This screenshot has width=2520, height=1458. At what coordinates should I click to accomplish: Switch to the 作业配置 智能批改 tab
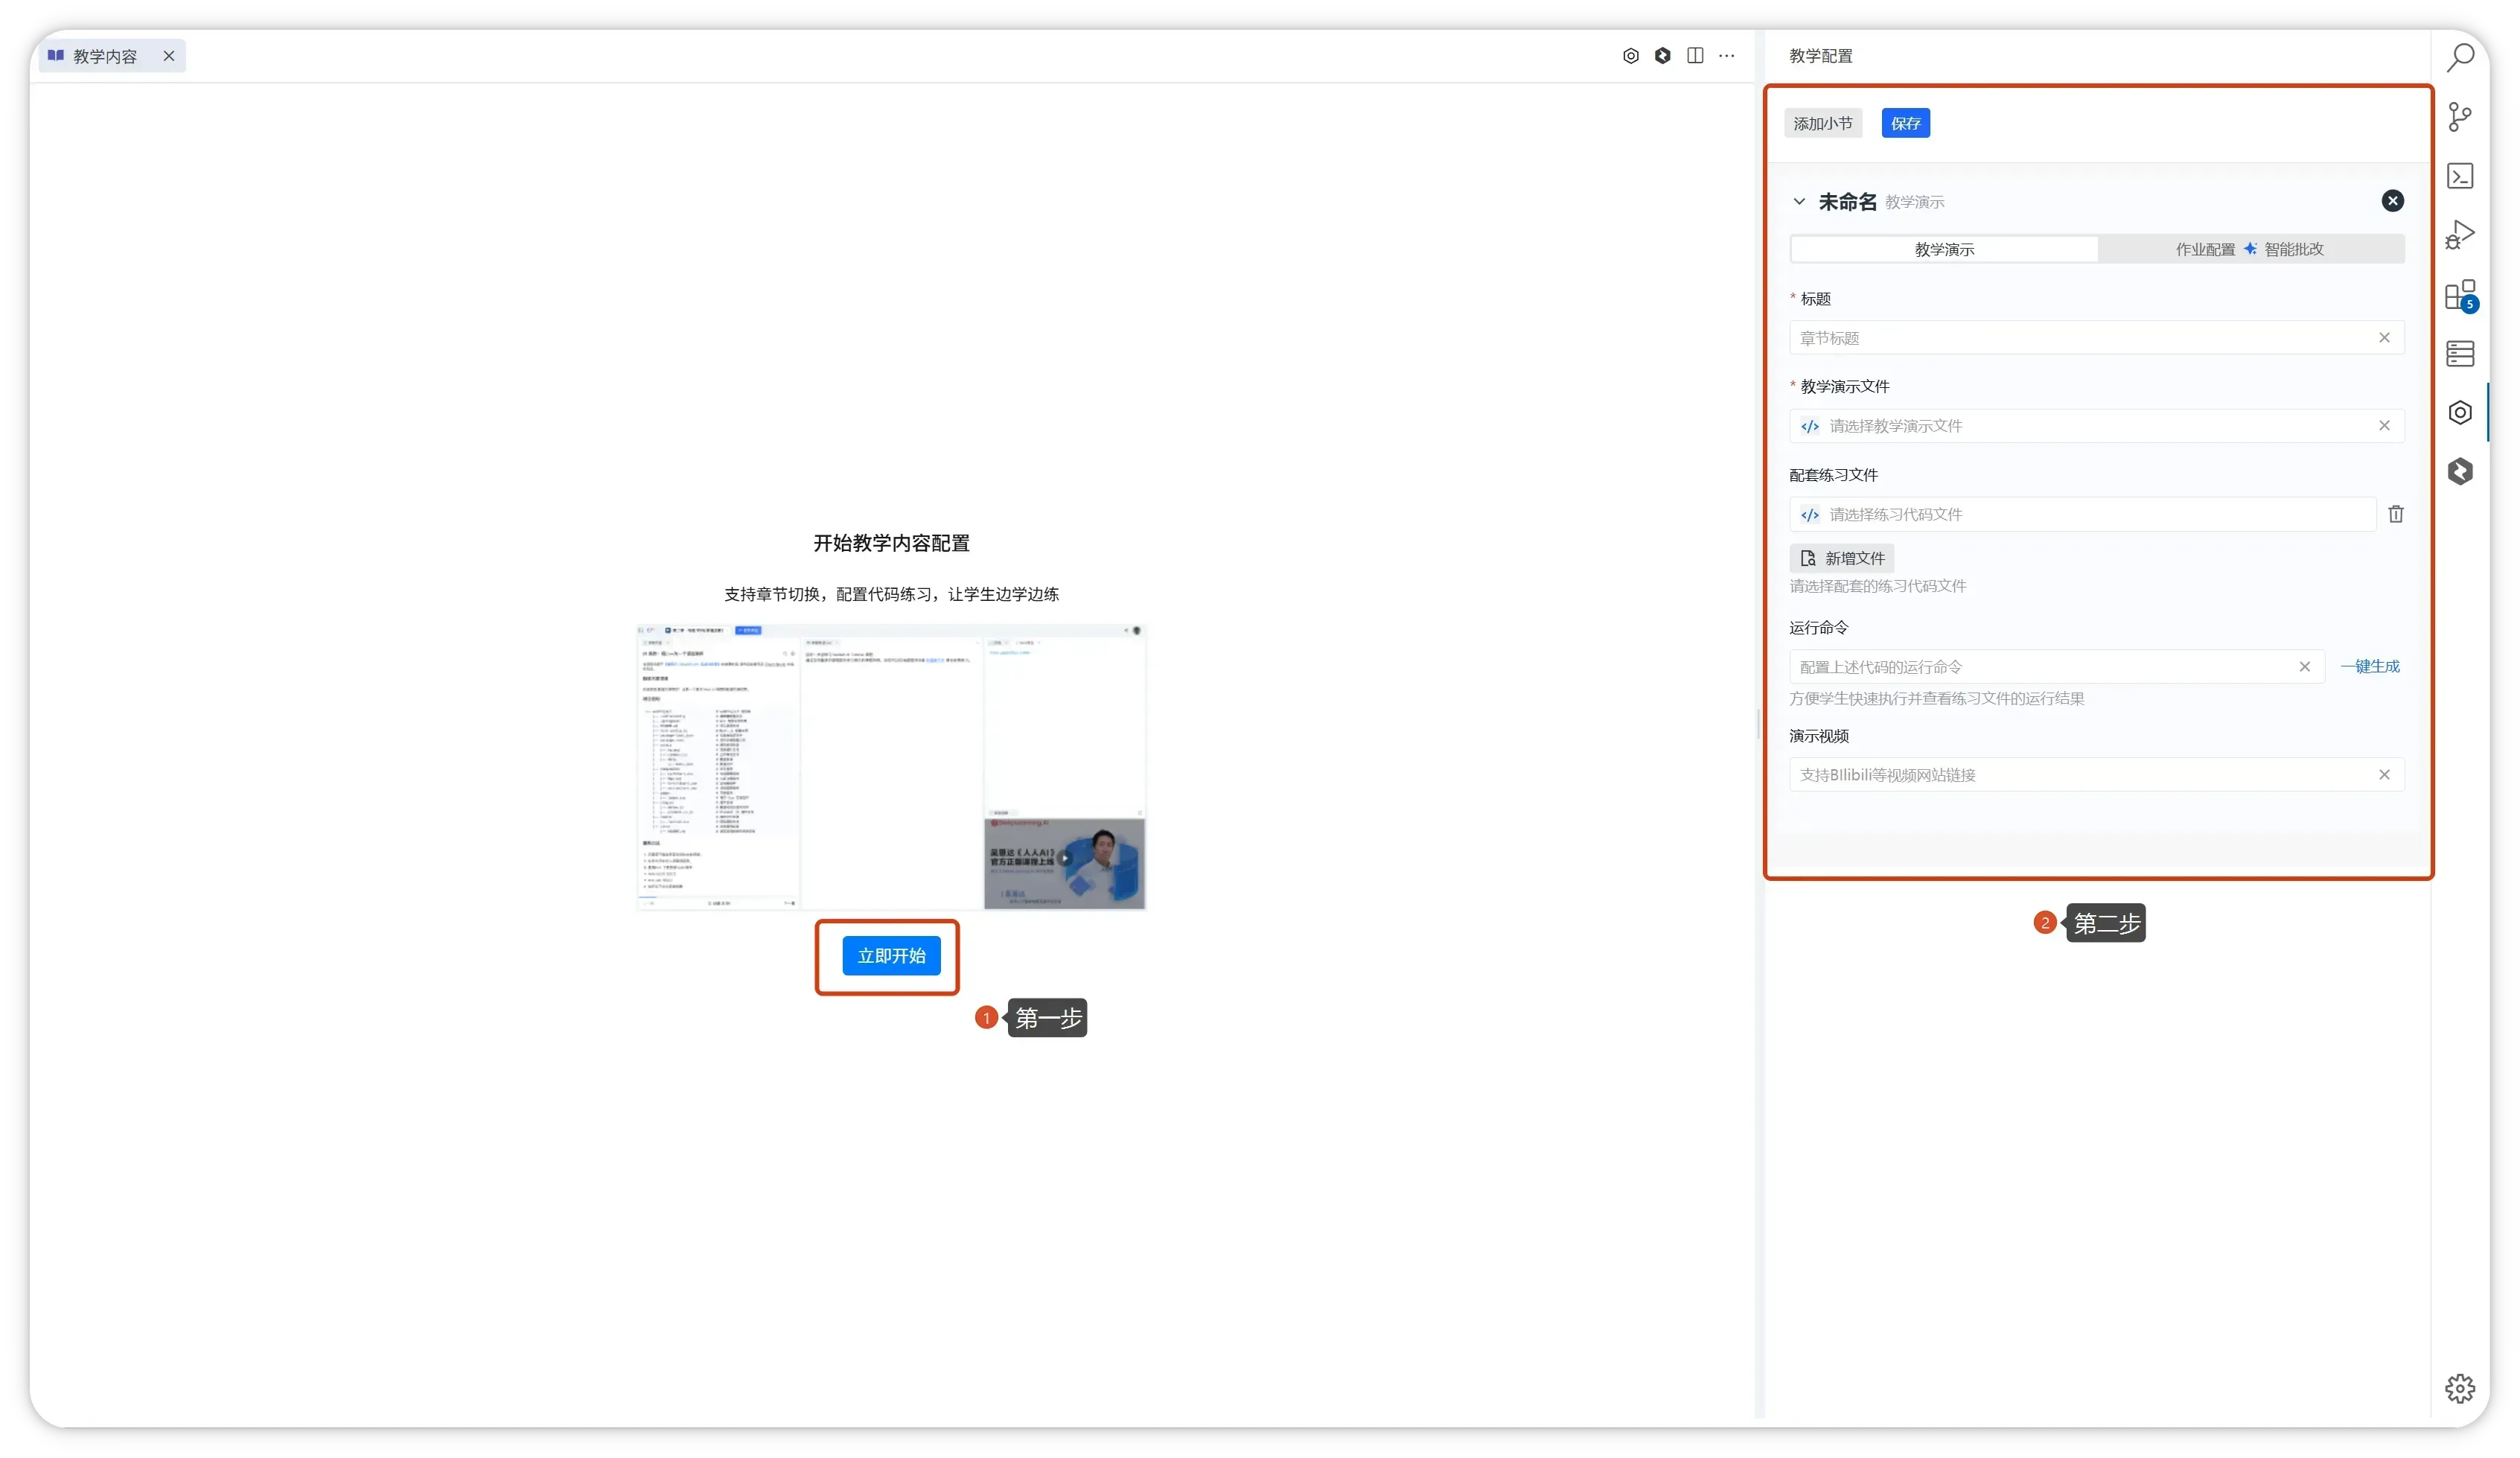coord(2250,249)
